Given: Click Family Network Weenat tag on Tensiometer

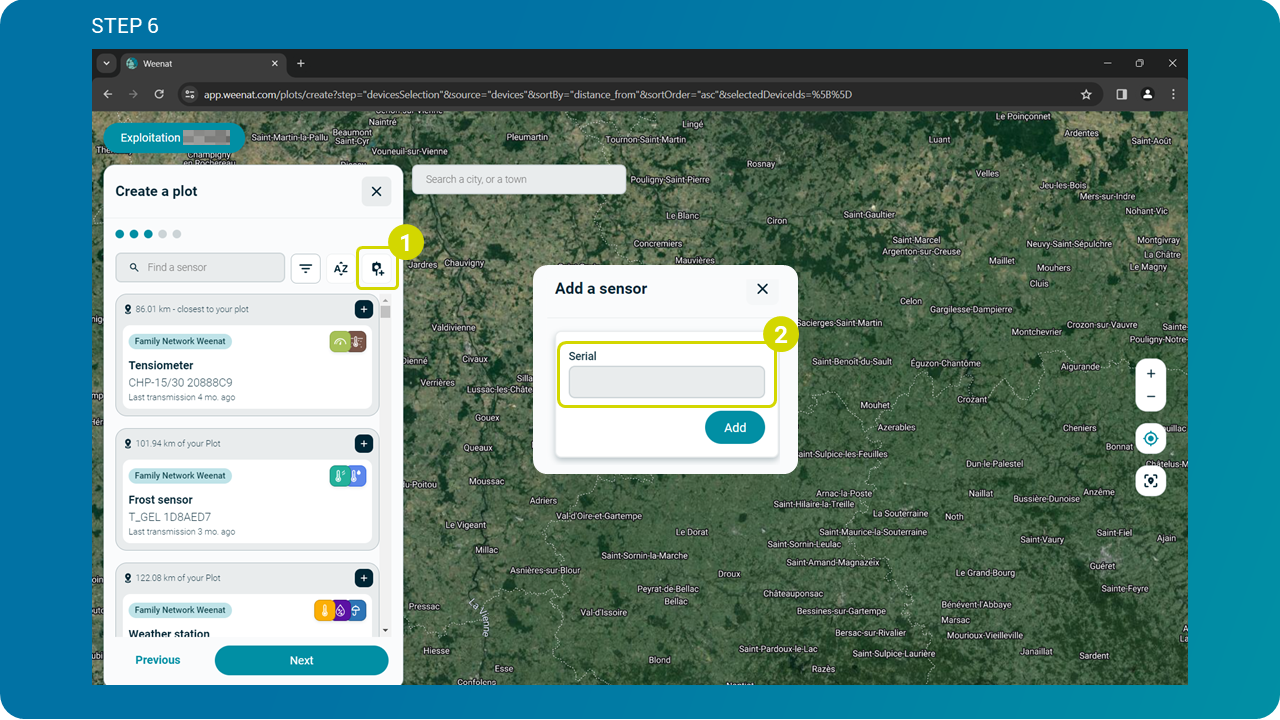Looking at the screenshot, I should point(180,341).
